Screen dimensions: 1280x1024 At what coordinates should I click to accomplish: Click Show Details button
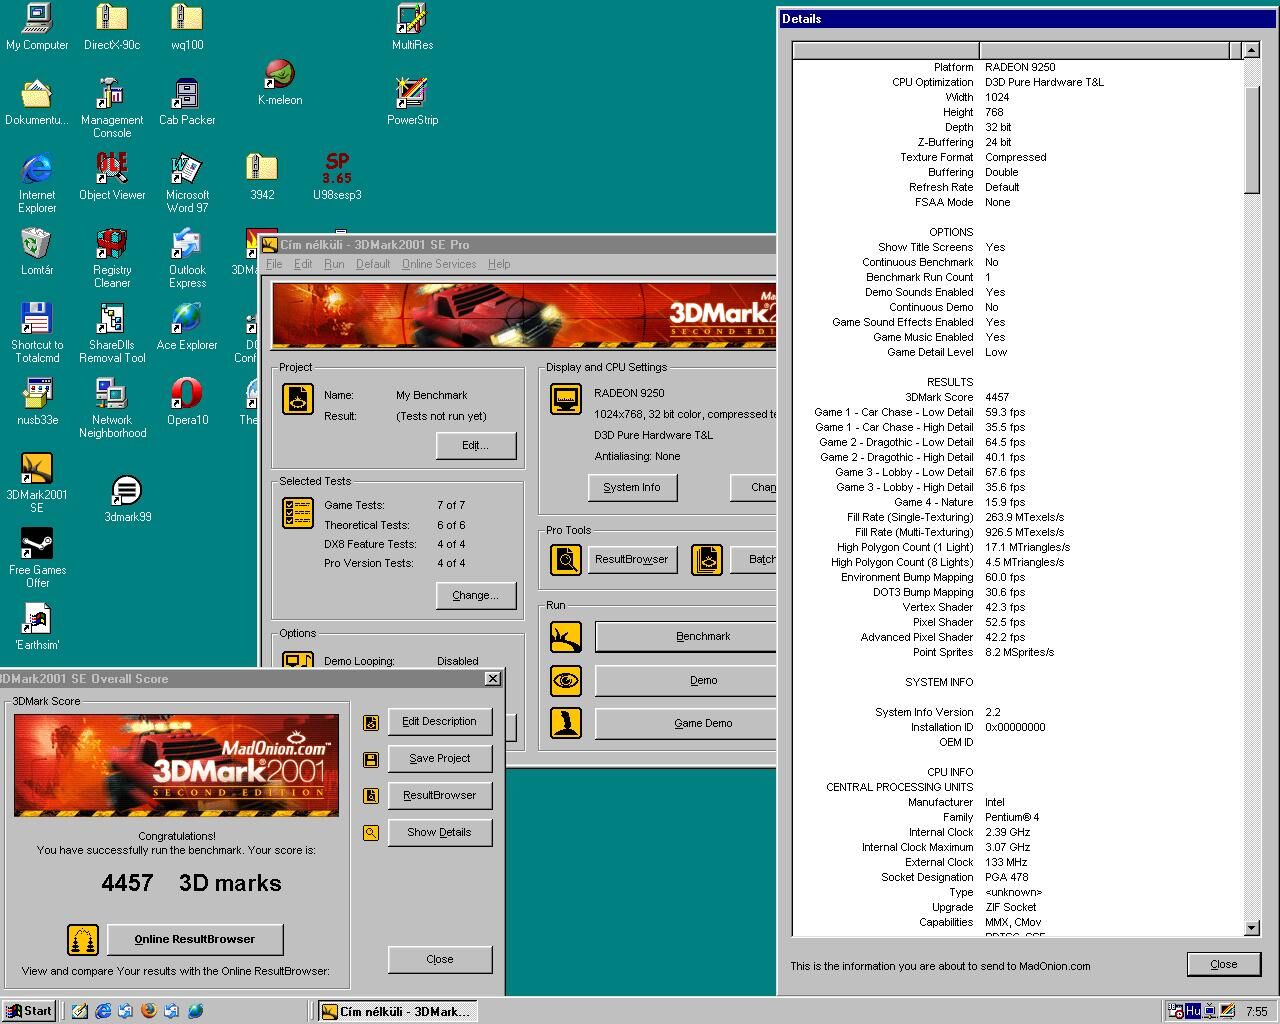click(x=440, y=832)
